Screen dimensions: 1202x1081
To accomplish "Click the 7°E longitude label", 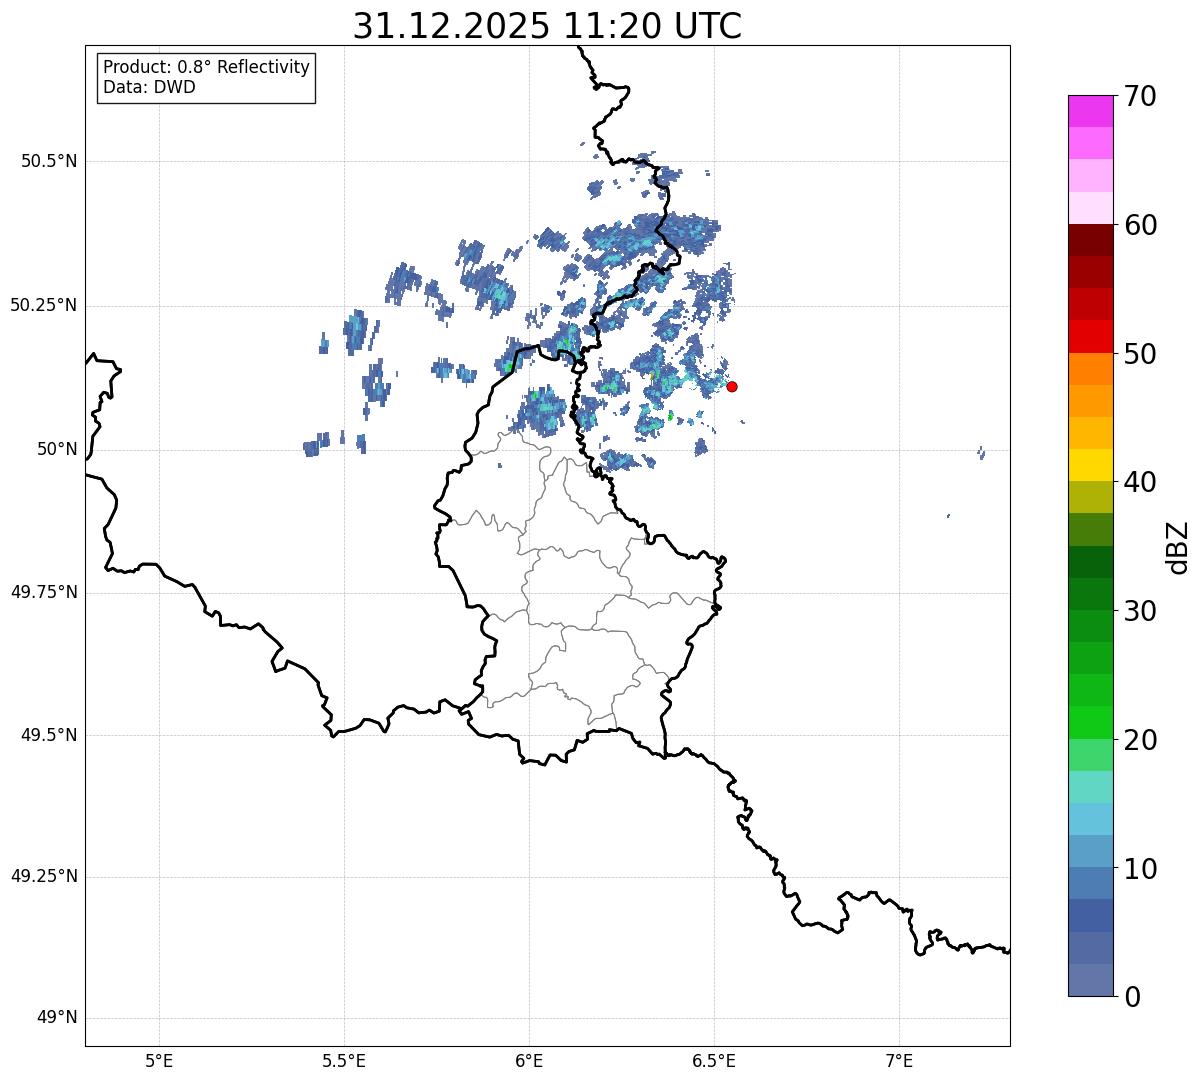I will point(900,1060).
